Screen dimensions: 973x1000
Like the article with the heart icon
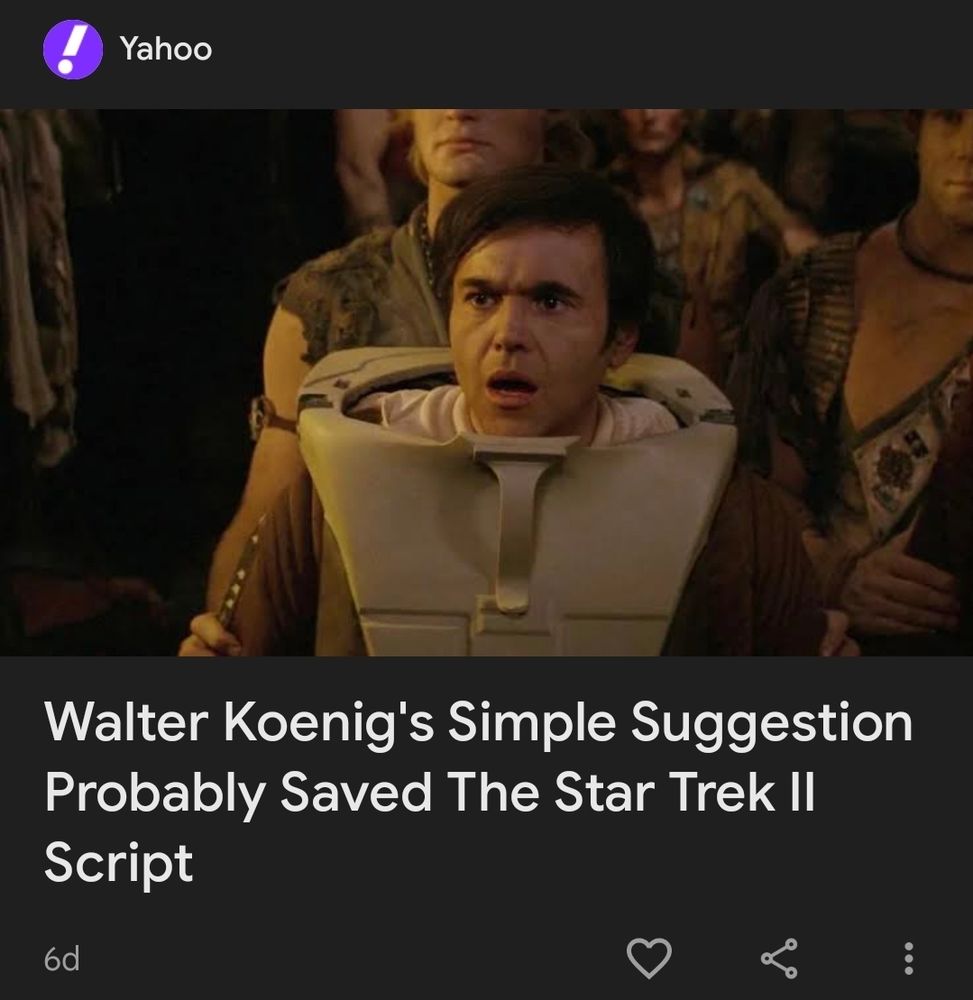click(x=649, y=958)
